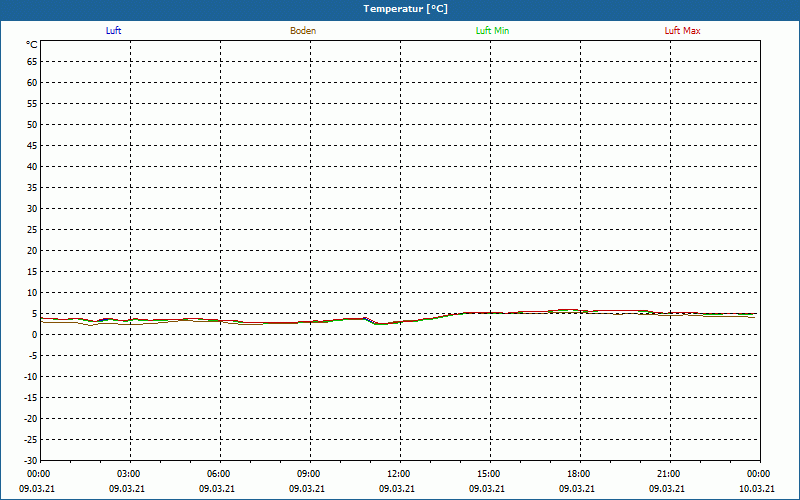
Task: Click the 00:00 label above first 09.03.21
Action: [38, 474]
